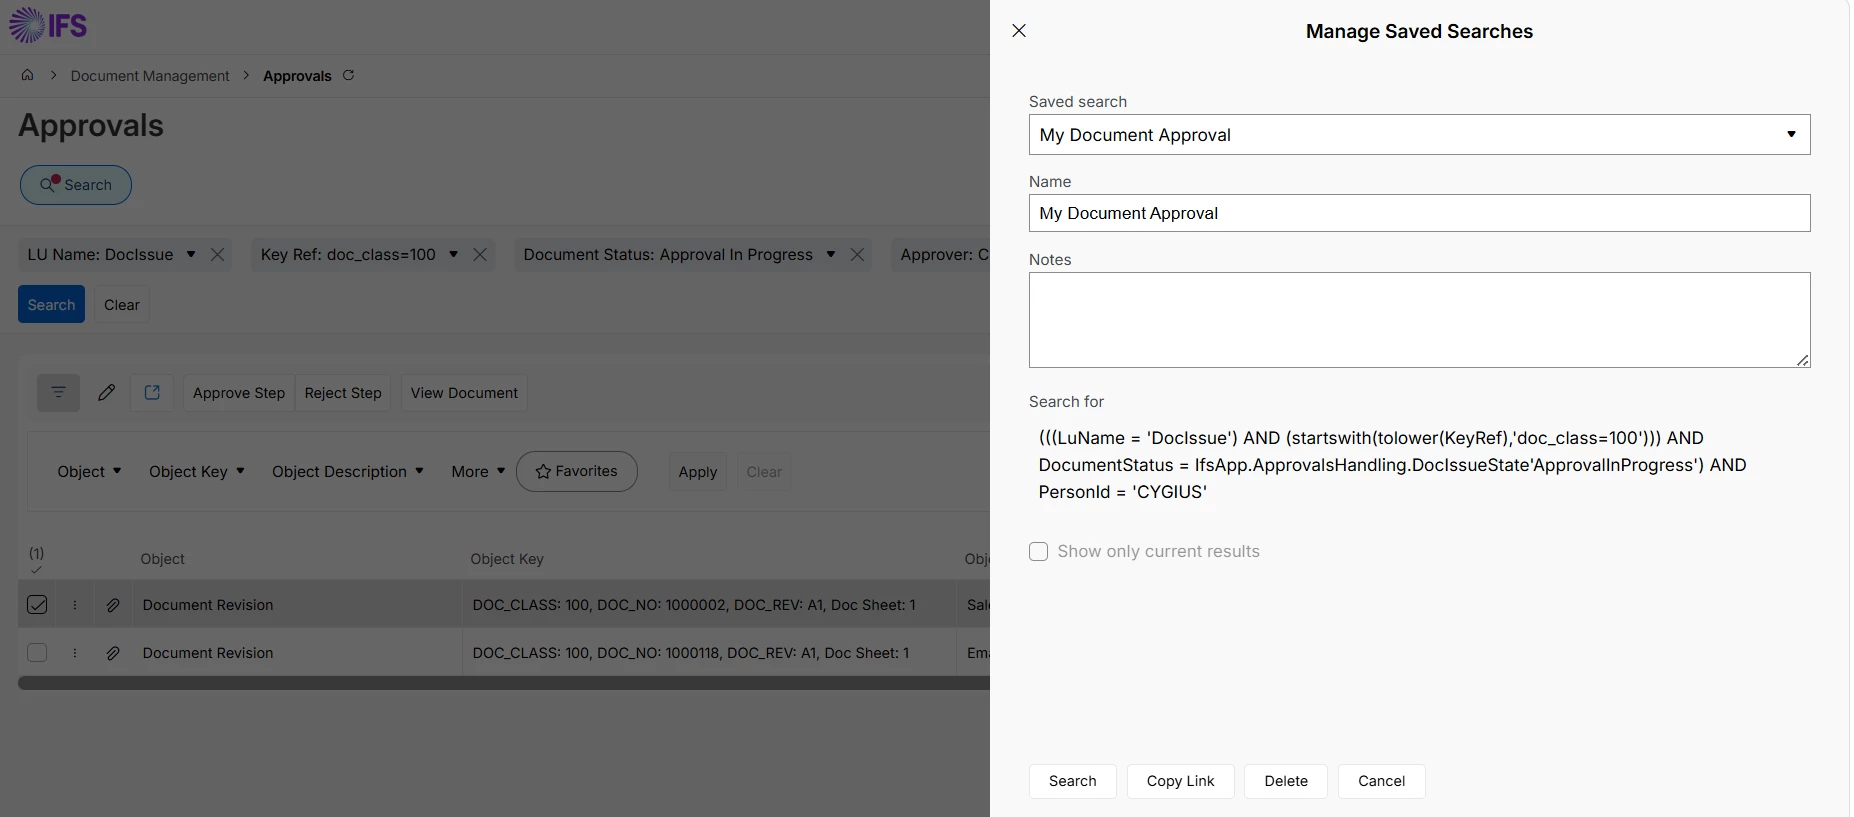Enable Show only current results

(x=1039, y=552)
